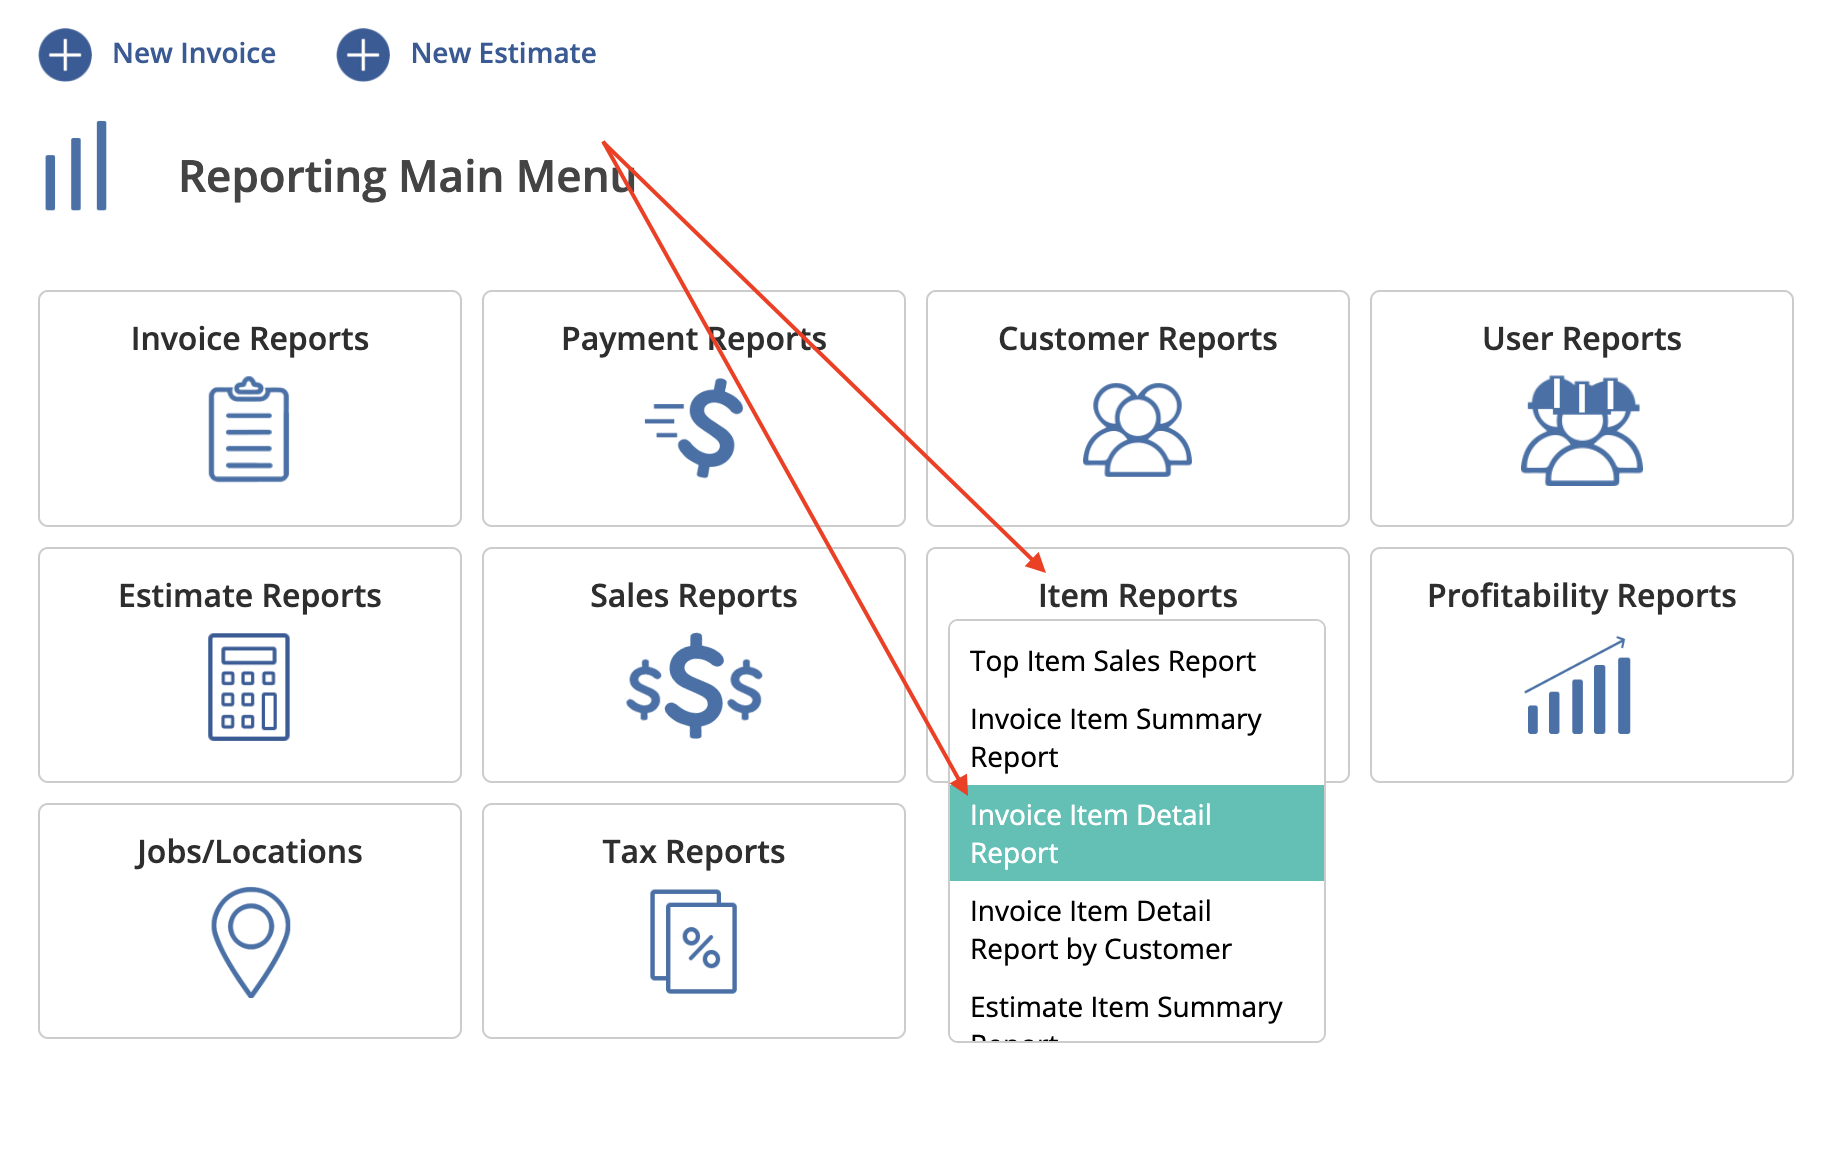Click the Sales Reports triple dollar icon
Screen dimensions: 1844x1168
pyautogui.click(x=694, y=687)
